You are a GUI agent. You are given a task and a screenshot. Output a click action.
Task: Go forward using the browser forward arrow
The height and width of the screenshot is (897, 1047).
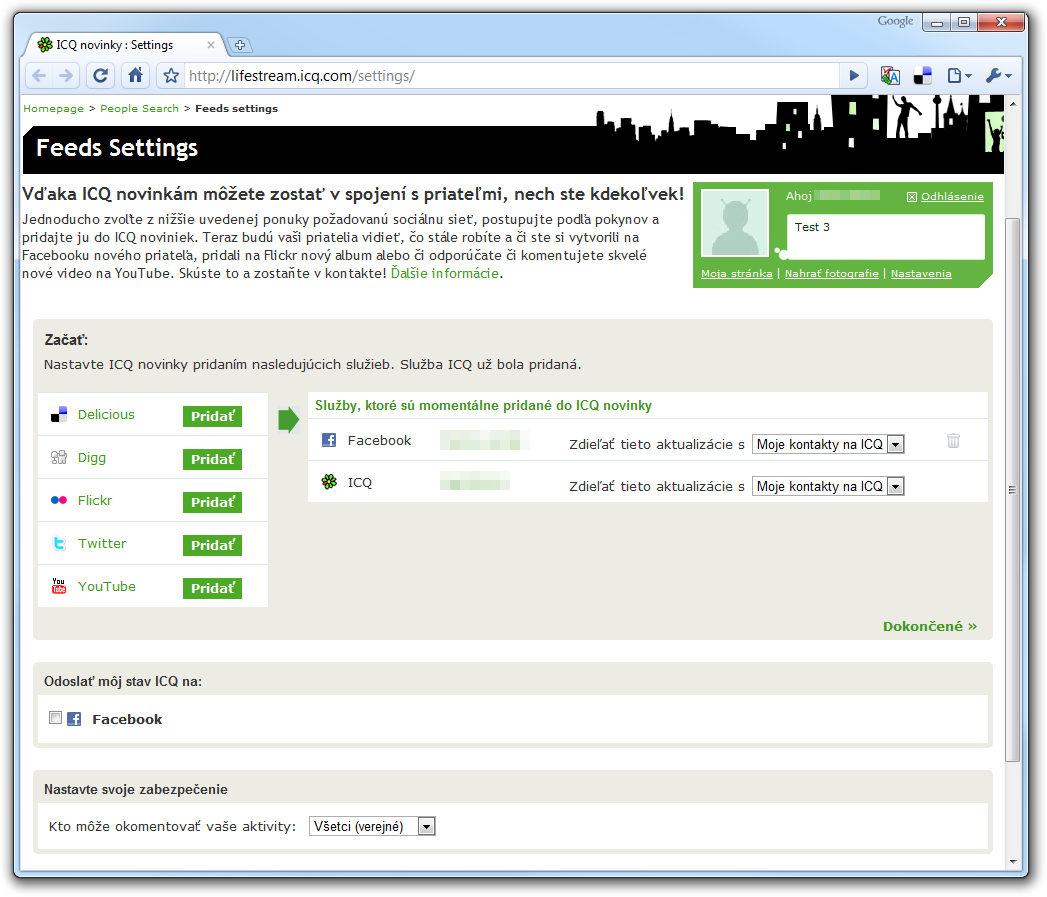tap(66, 75)
